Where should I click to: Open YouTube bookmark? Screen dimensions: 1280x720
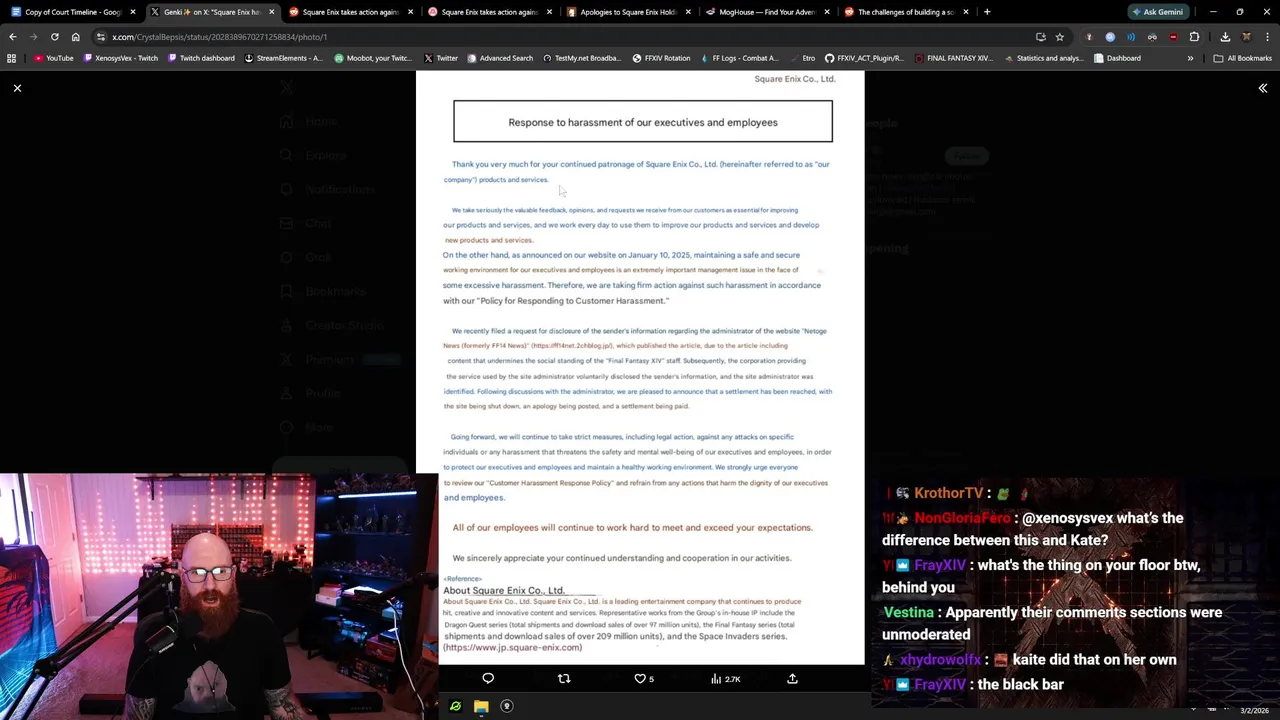point(53,58)
